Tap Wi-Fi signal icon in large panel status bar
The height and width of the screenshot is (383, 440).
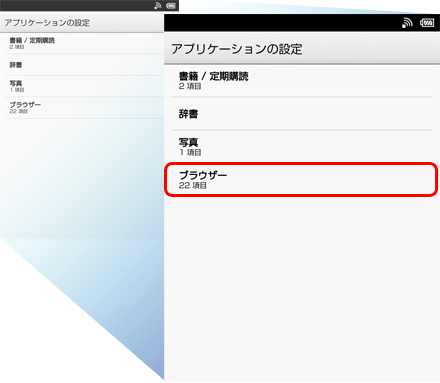point(407,23)
